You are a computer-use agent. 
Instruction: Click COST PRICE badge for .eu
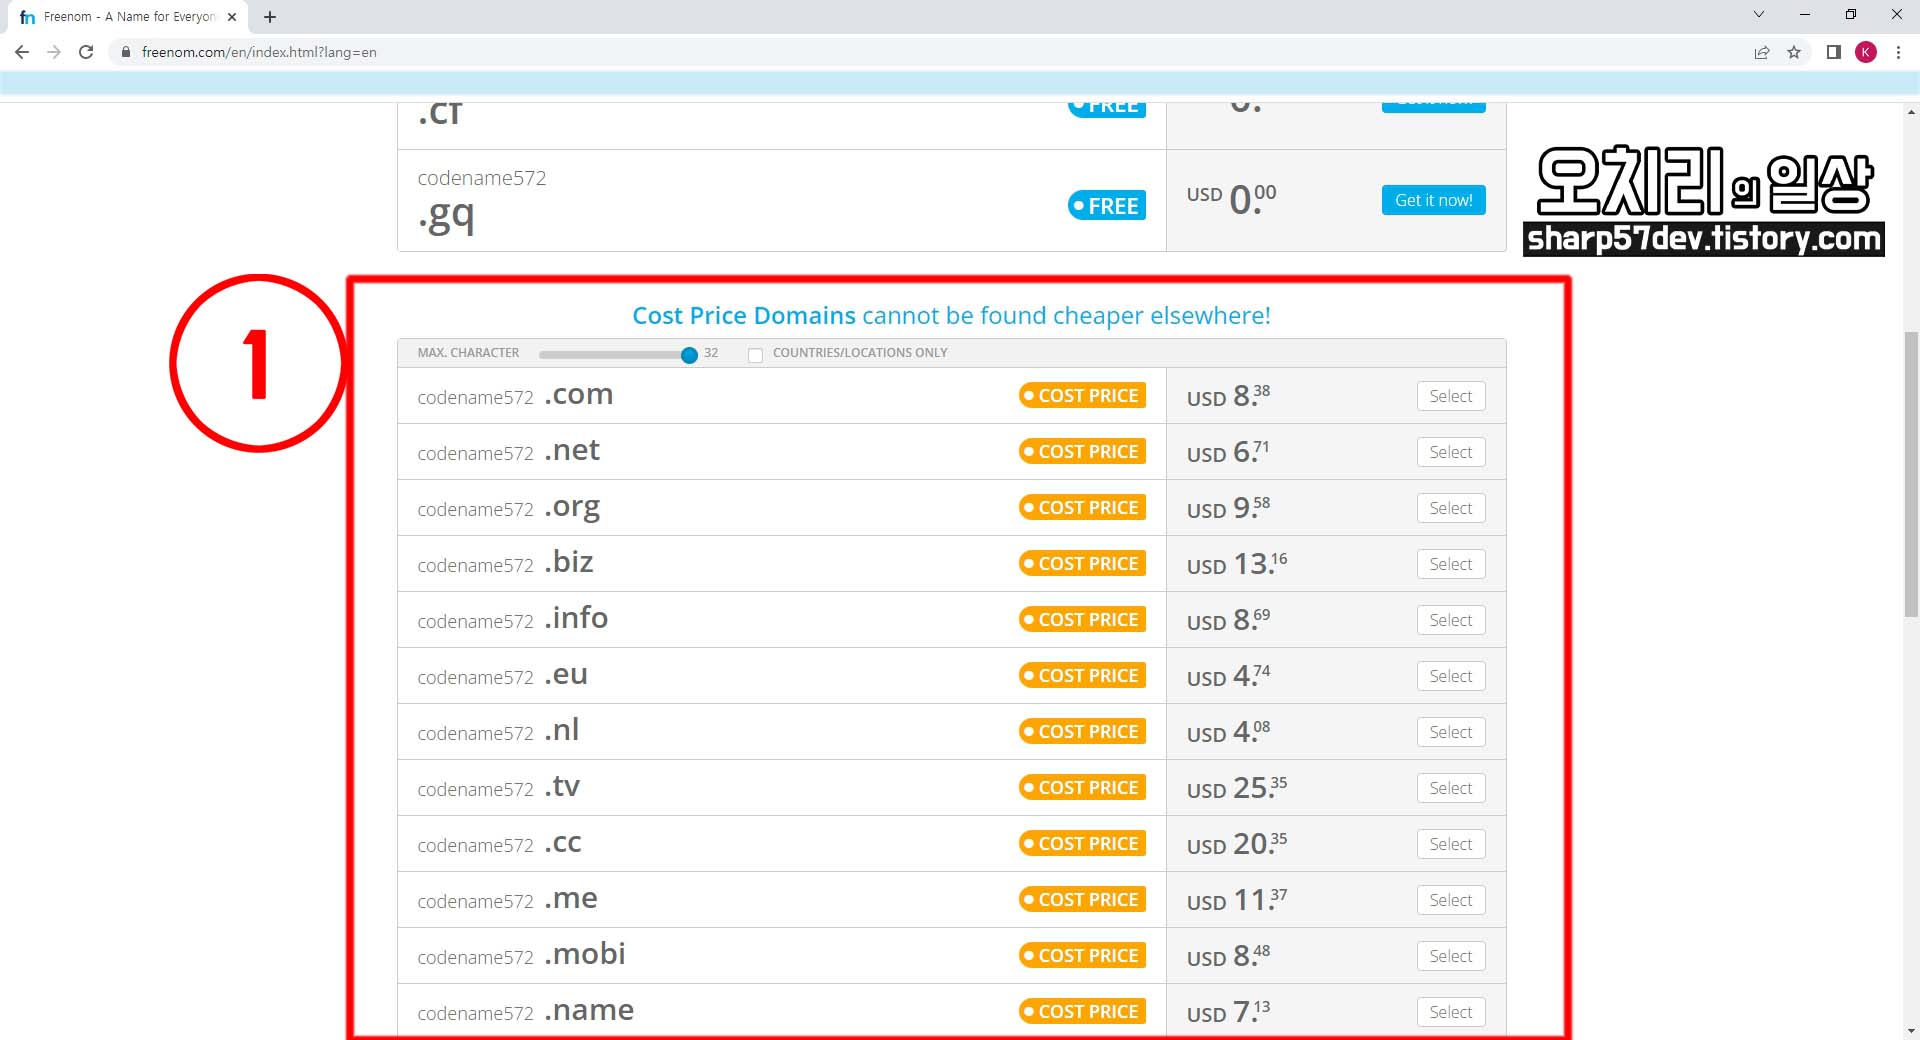click(1082, 676)
